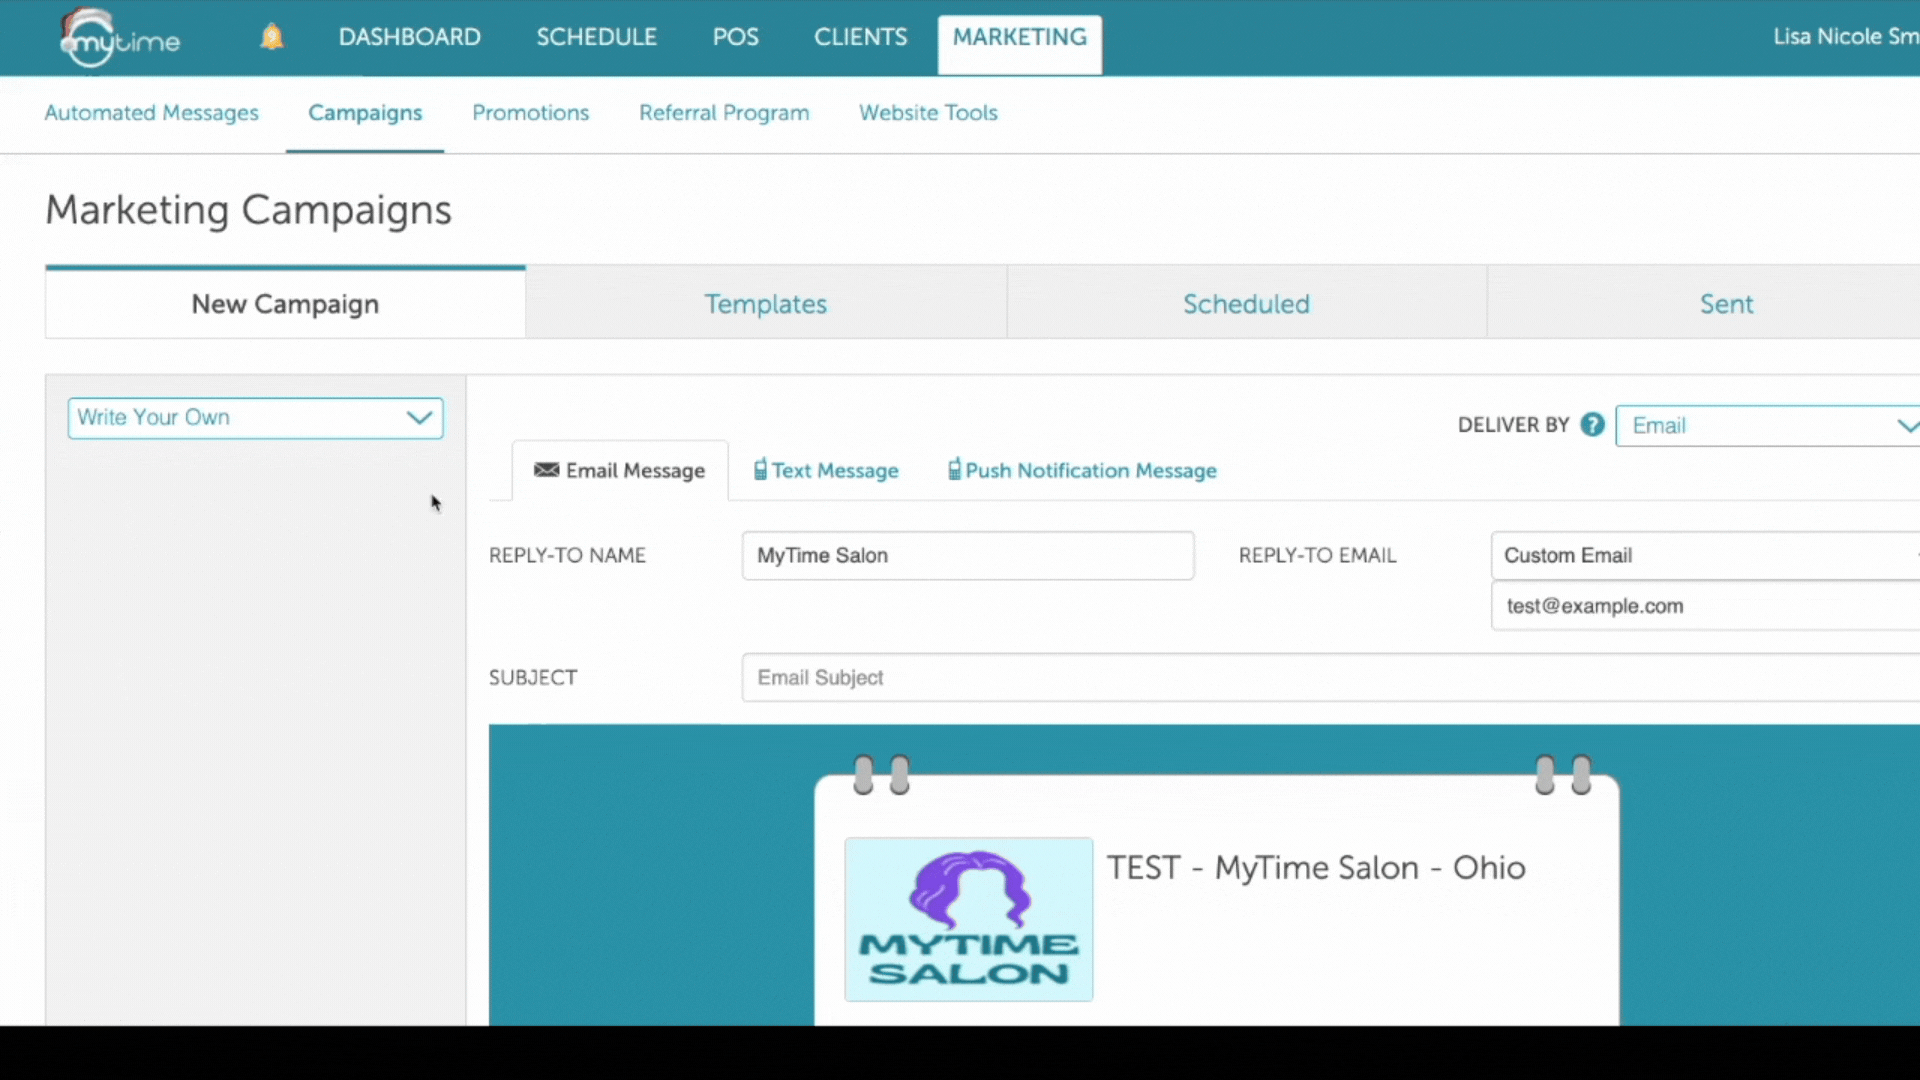Select the Marketing menu item
The height and width of the screenshot is (1080, 1920).
(x=1019, y=43)
